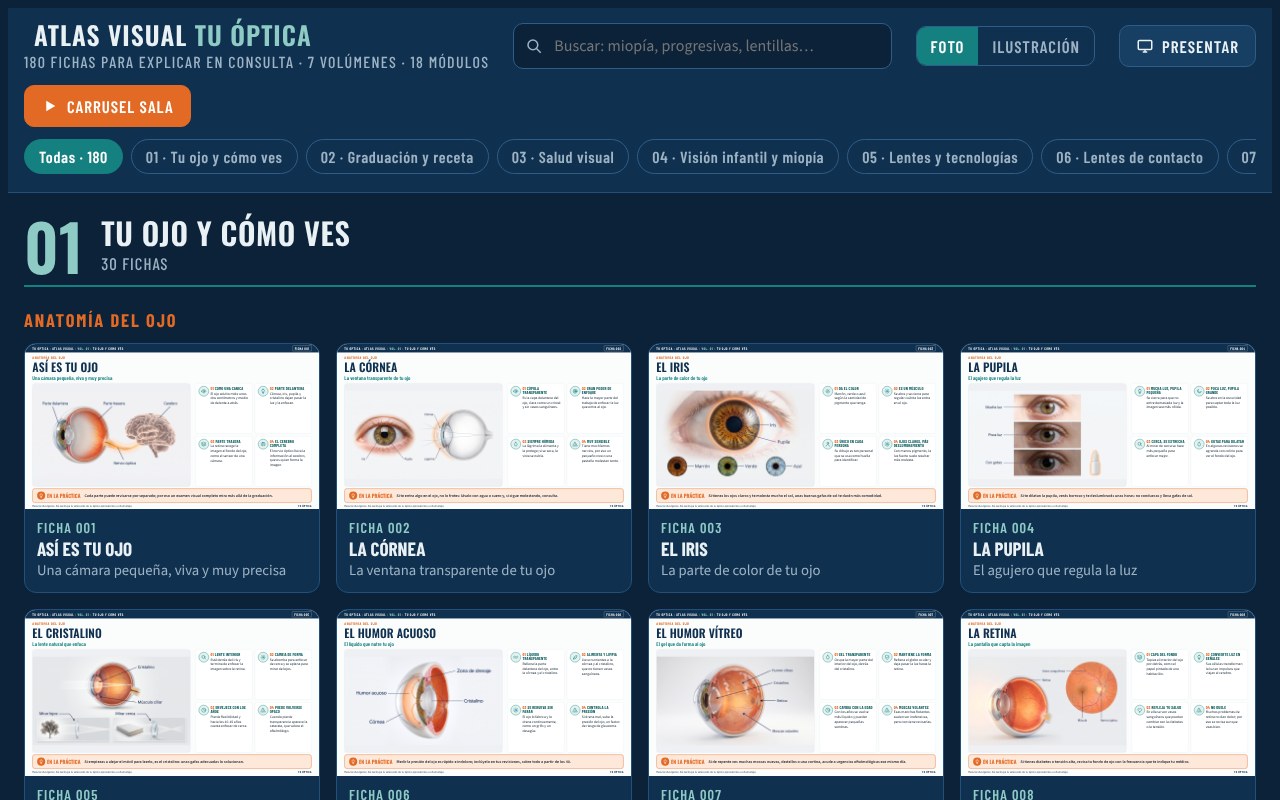
Task: Open the 'La córnea' slide thumbnail
Action: tap(484, 427)
